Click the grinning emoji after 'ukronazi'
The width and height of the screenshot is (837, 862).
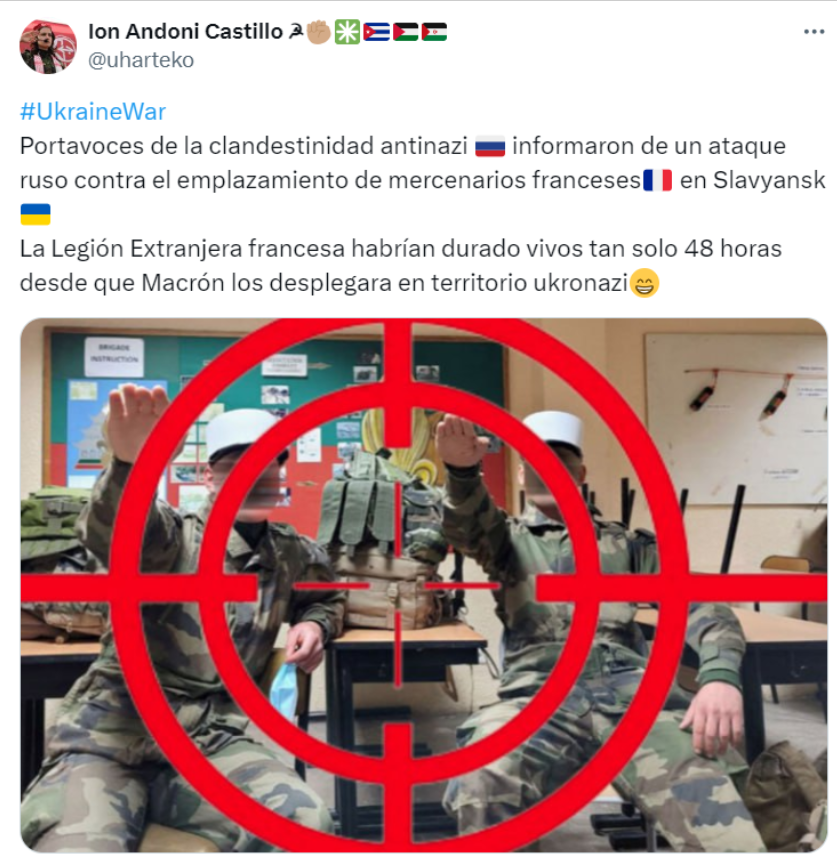tap(644, 283)
